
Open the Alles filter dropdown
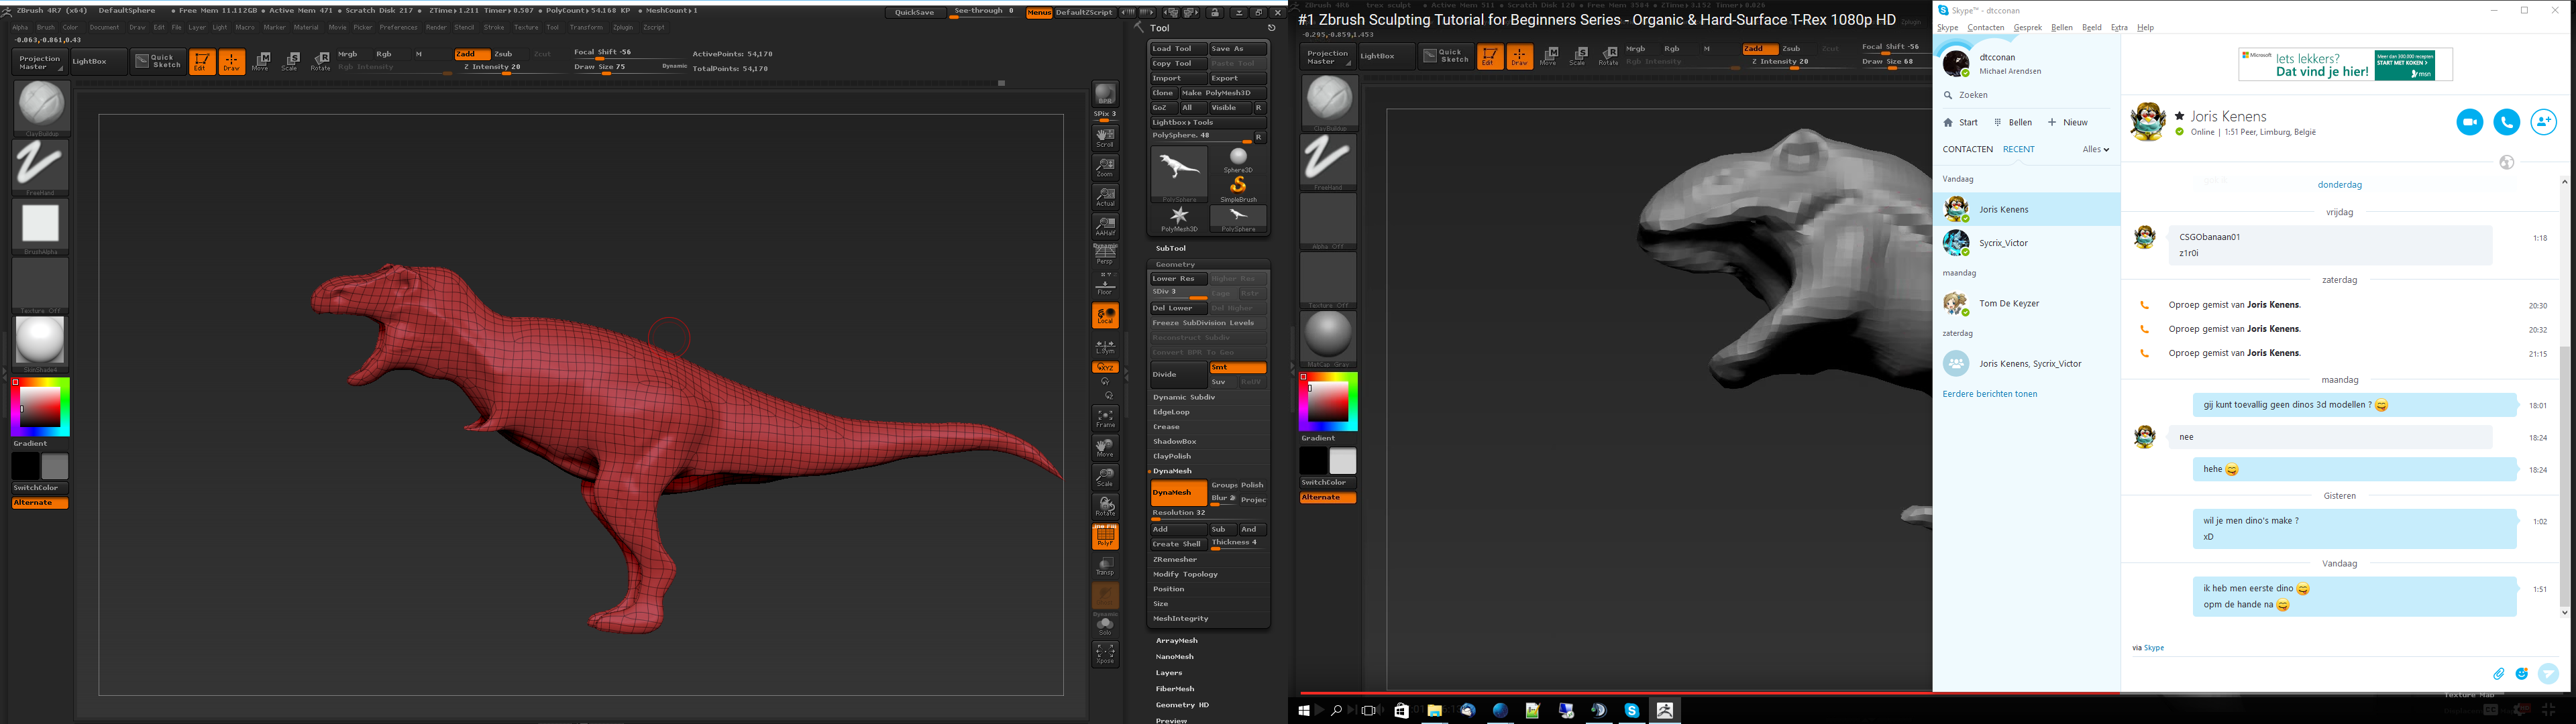tap(2095, 150)
